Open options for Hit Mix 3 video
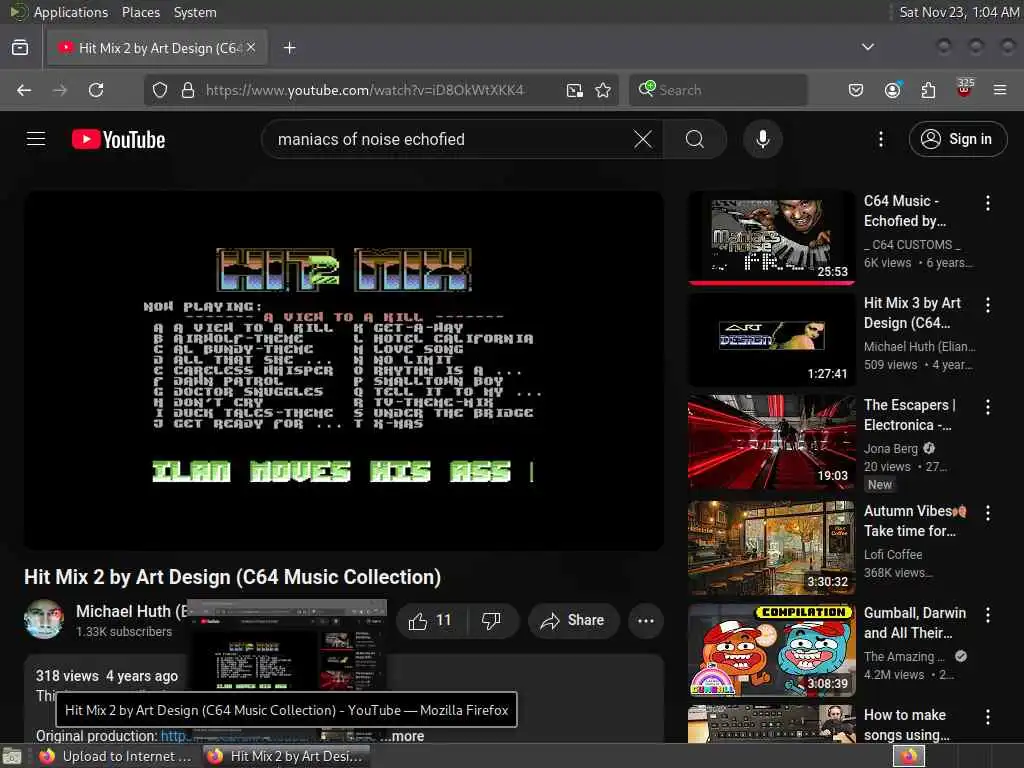1024x768 pixels. coord(988,305)
